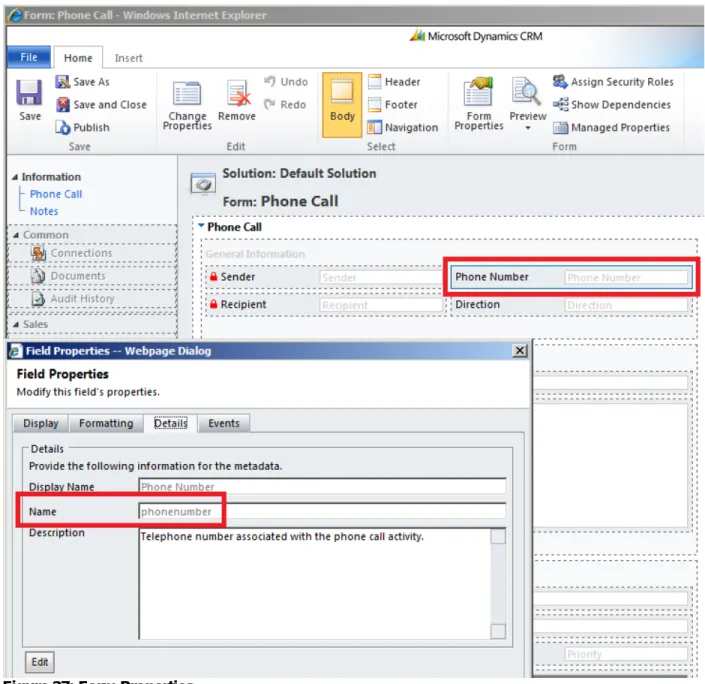The width and height of the screenshot is (705, 684).
Task: Open the Formatting tab in Field Properties
Action: pyautogui.click(x=106, y=423)
